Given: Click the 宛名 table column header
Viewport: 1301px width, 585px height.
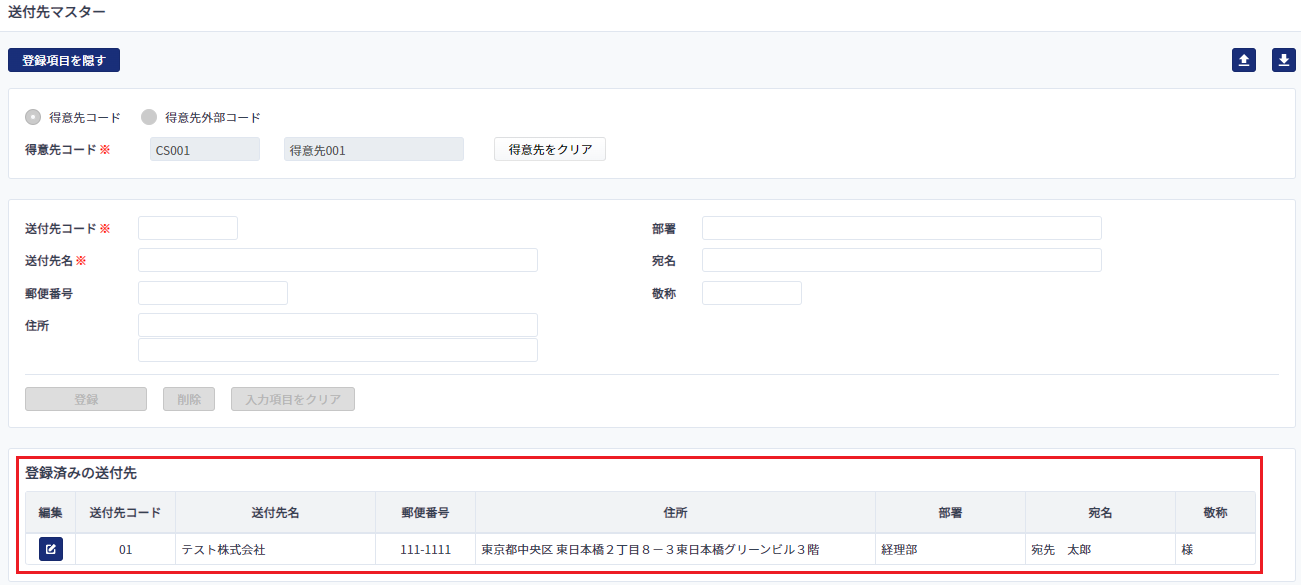Looking at the screenshot, I should coord(1101,512).
